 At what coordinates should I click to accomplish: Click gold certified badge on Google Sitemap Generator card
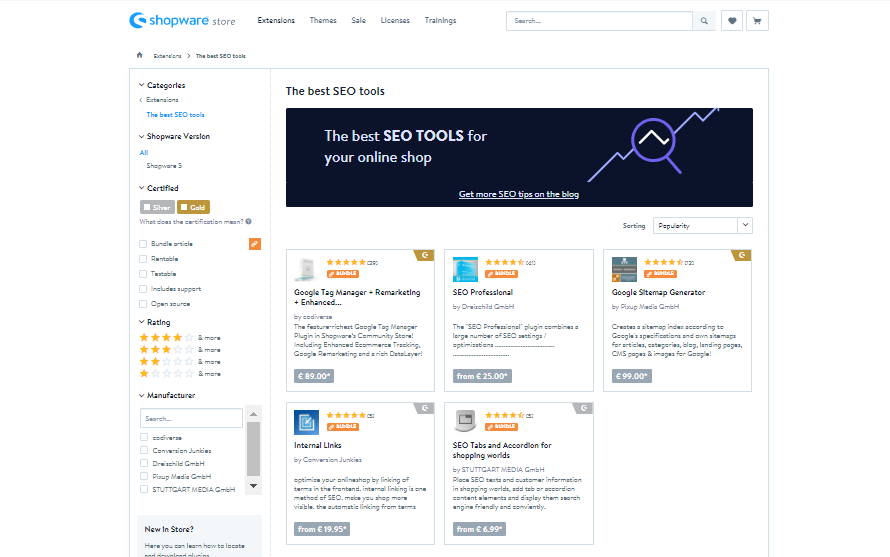tap(742, 256)
